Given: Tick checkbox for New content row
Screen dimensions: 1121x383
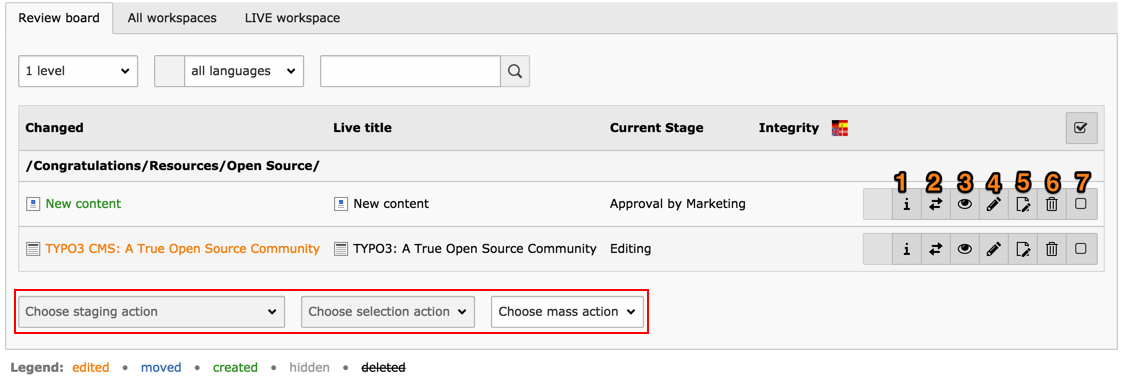Looking at the screenshot, I should tap(1081, 204).
